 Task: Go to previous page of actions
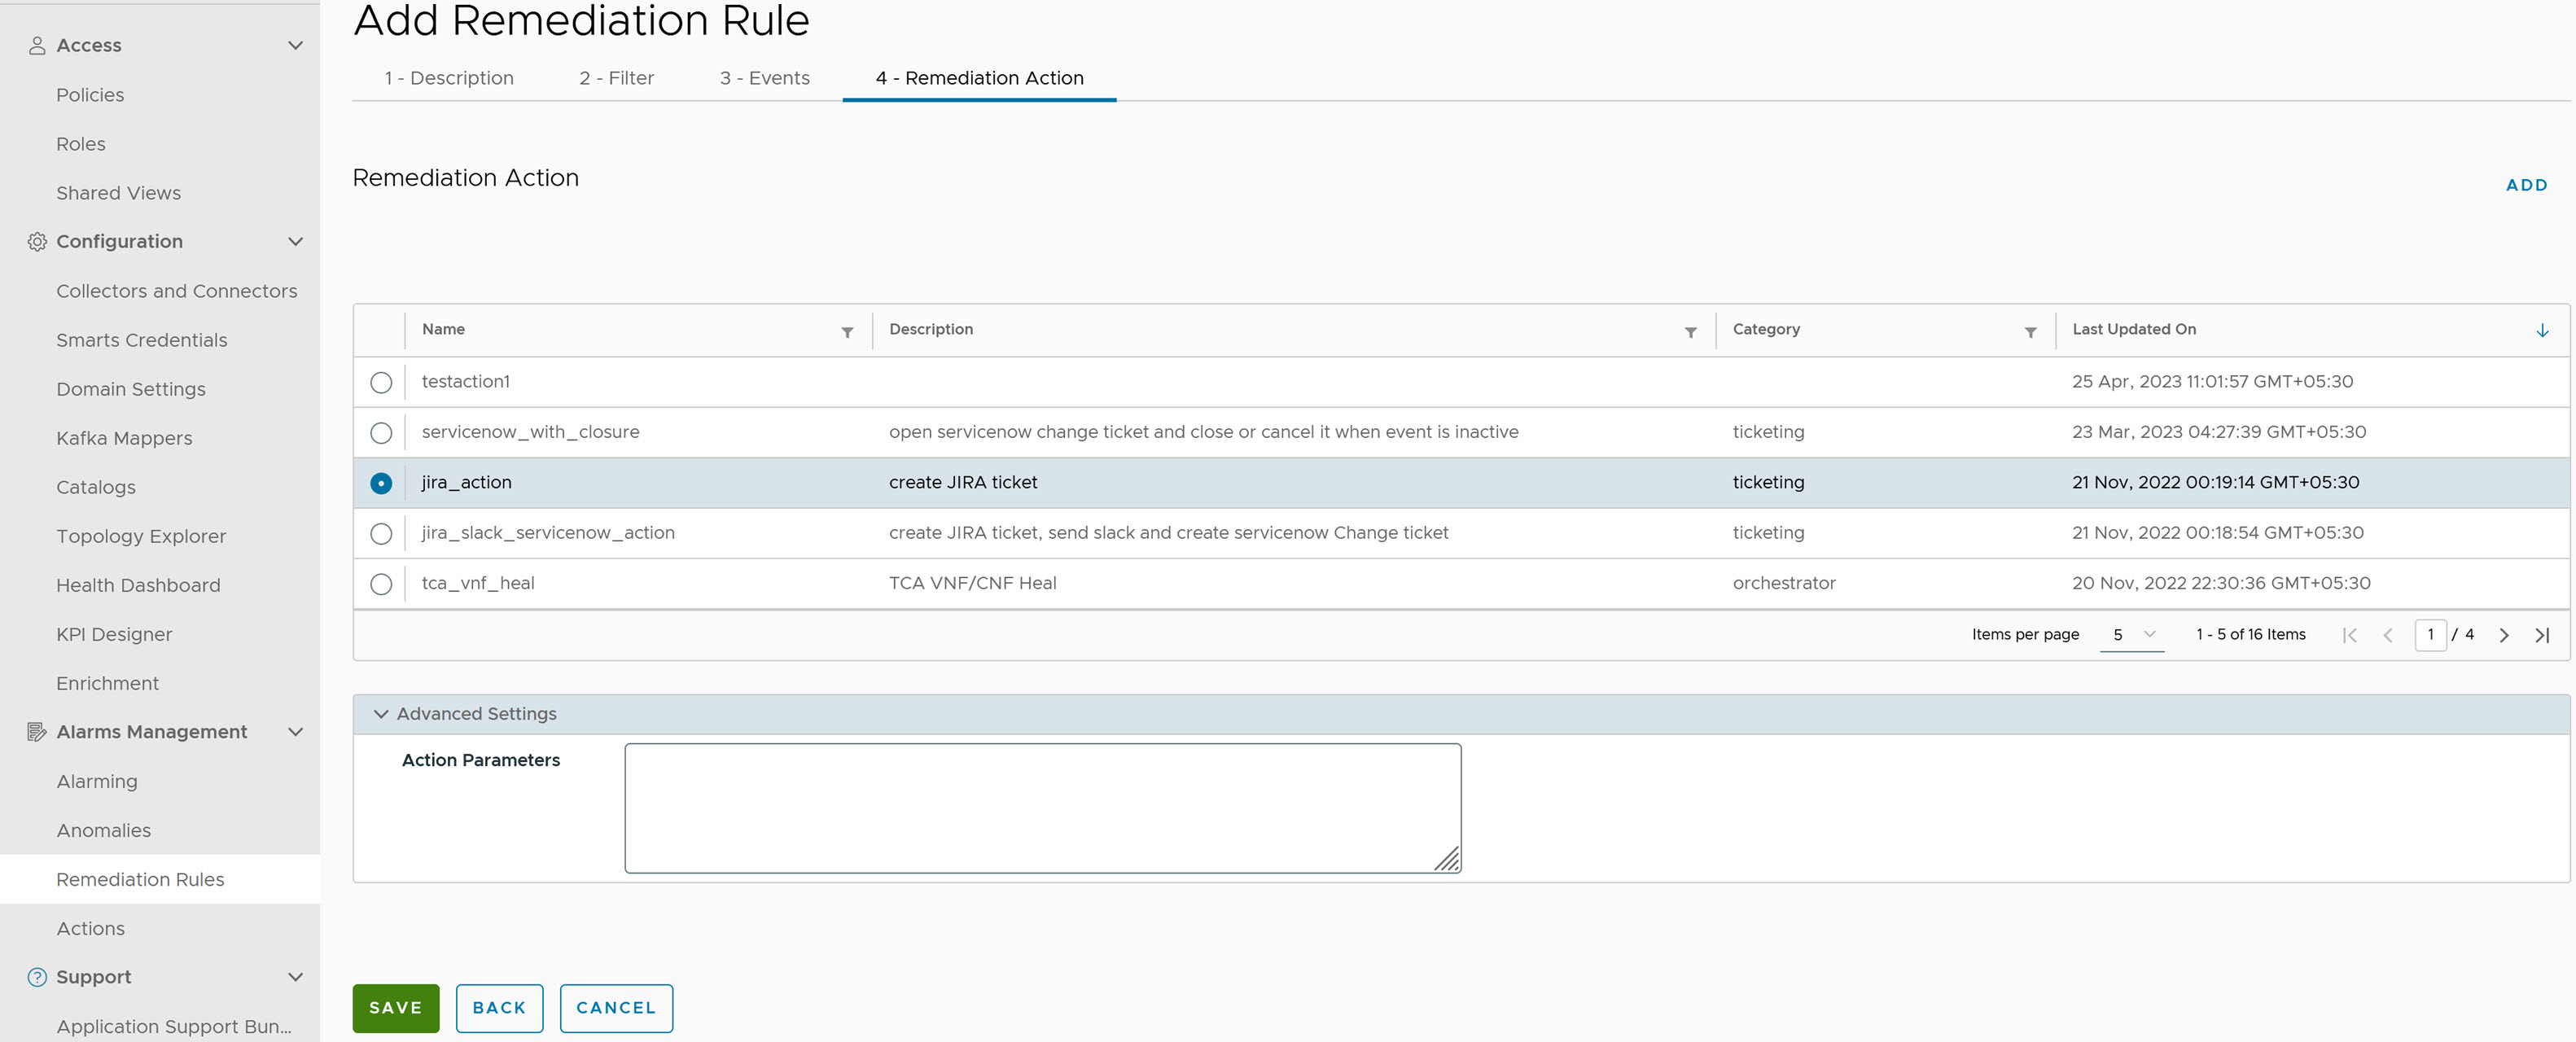pos(2388,635)
